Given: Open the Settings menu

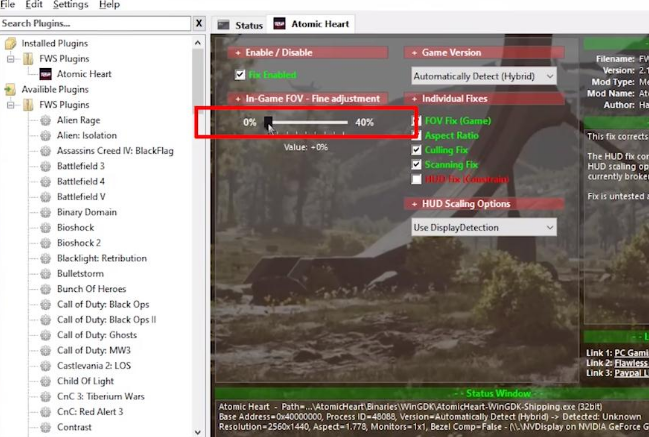Looking at the screenshot, I should 71,5.
